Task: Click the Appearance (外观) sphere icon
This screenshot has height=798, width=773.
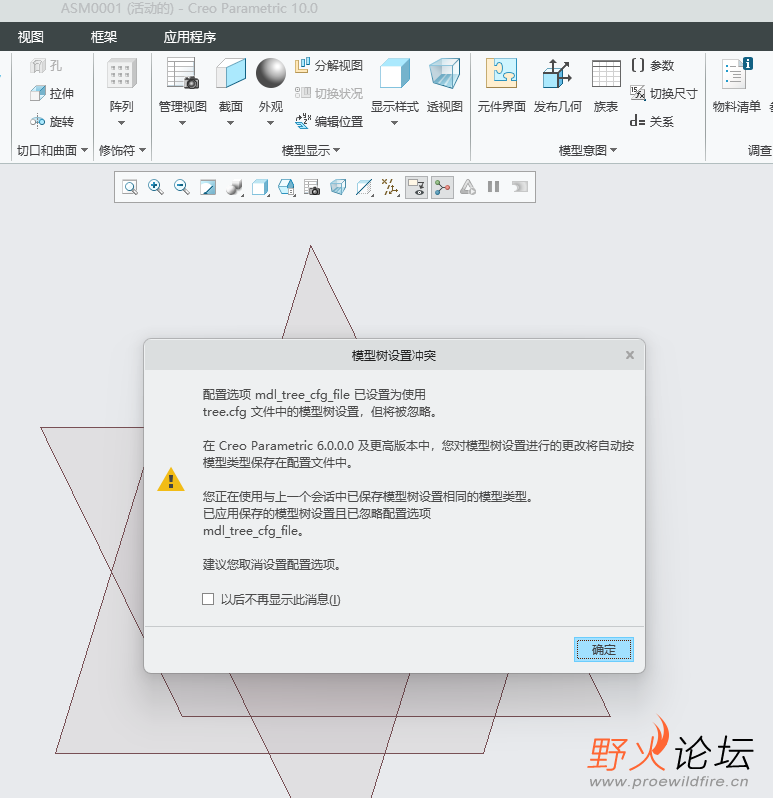Action: 271,73
